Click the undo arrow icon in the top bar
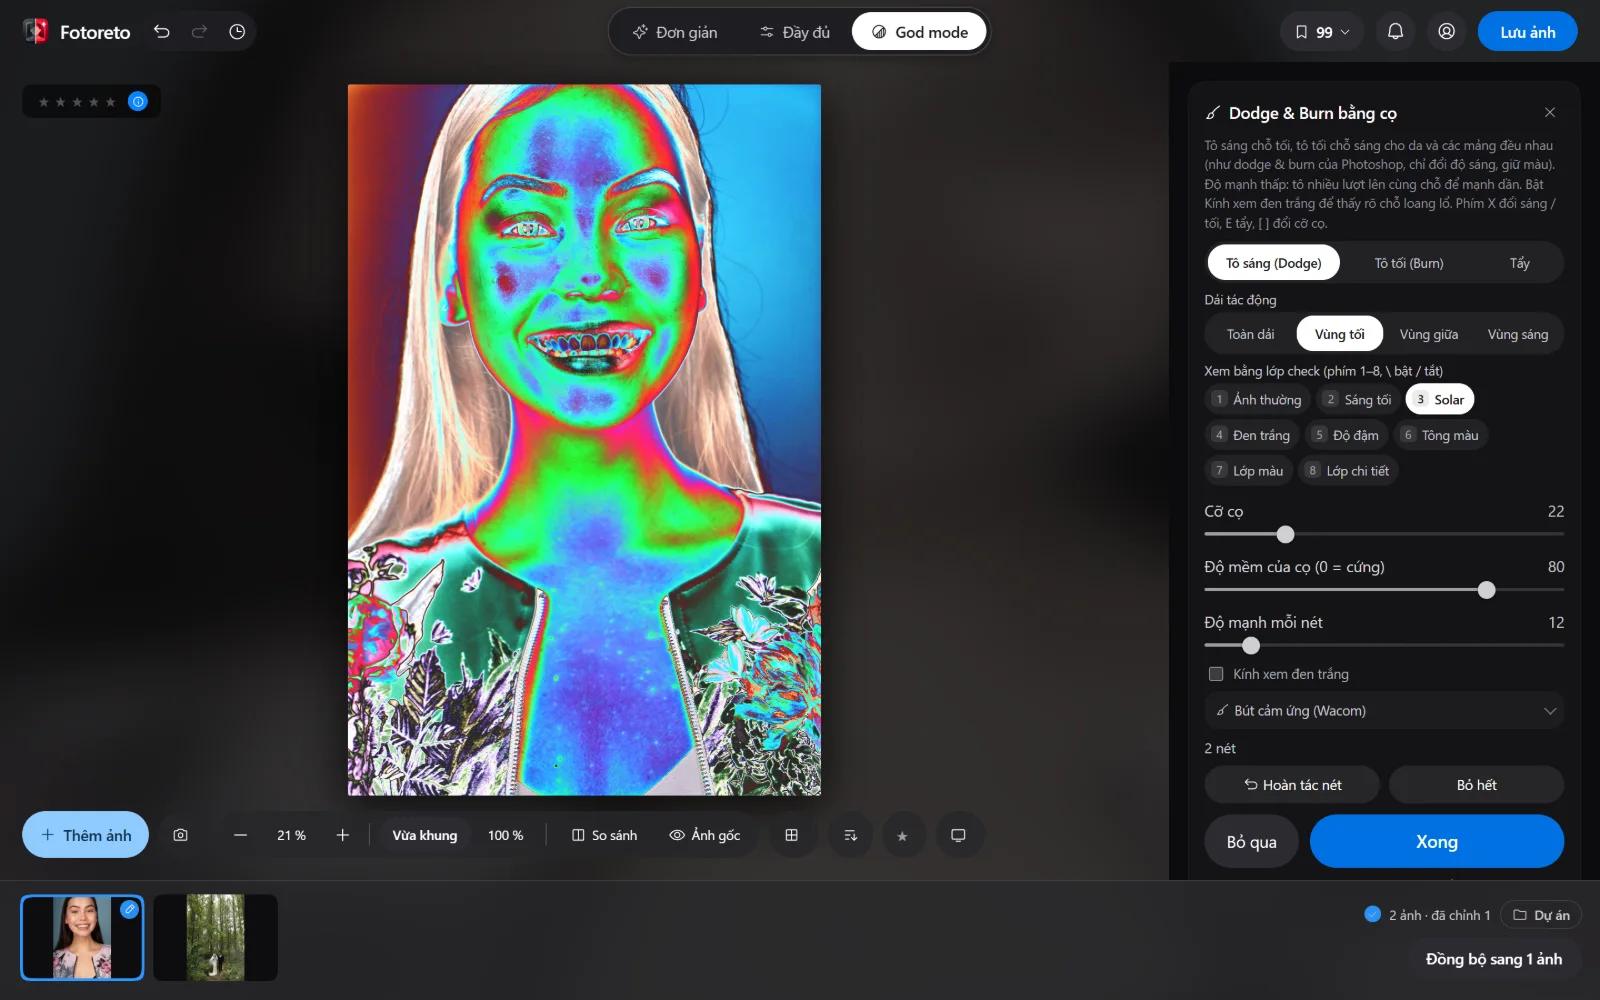The height and width of the screenshot is (1000, 1600). point(162,32)
